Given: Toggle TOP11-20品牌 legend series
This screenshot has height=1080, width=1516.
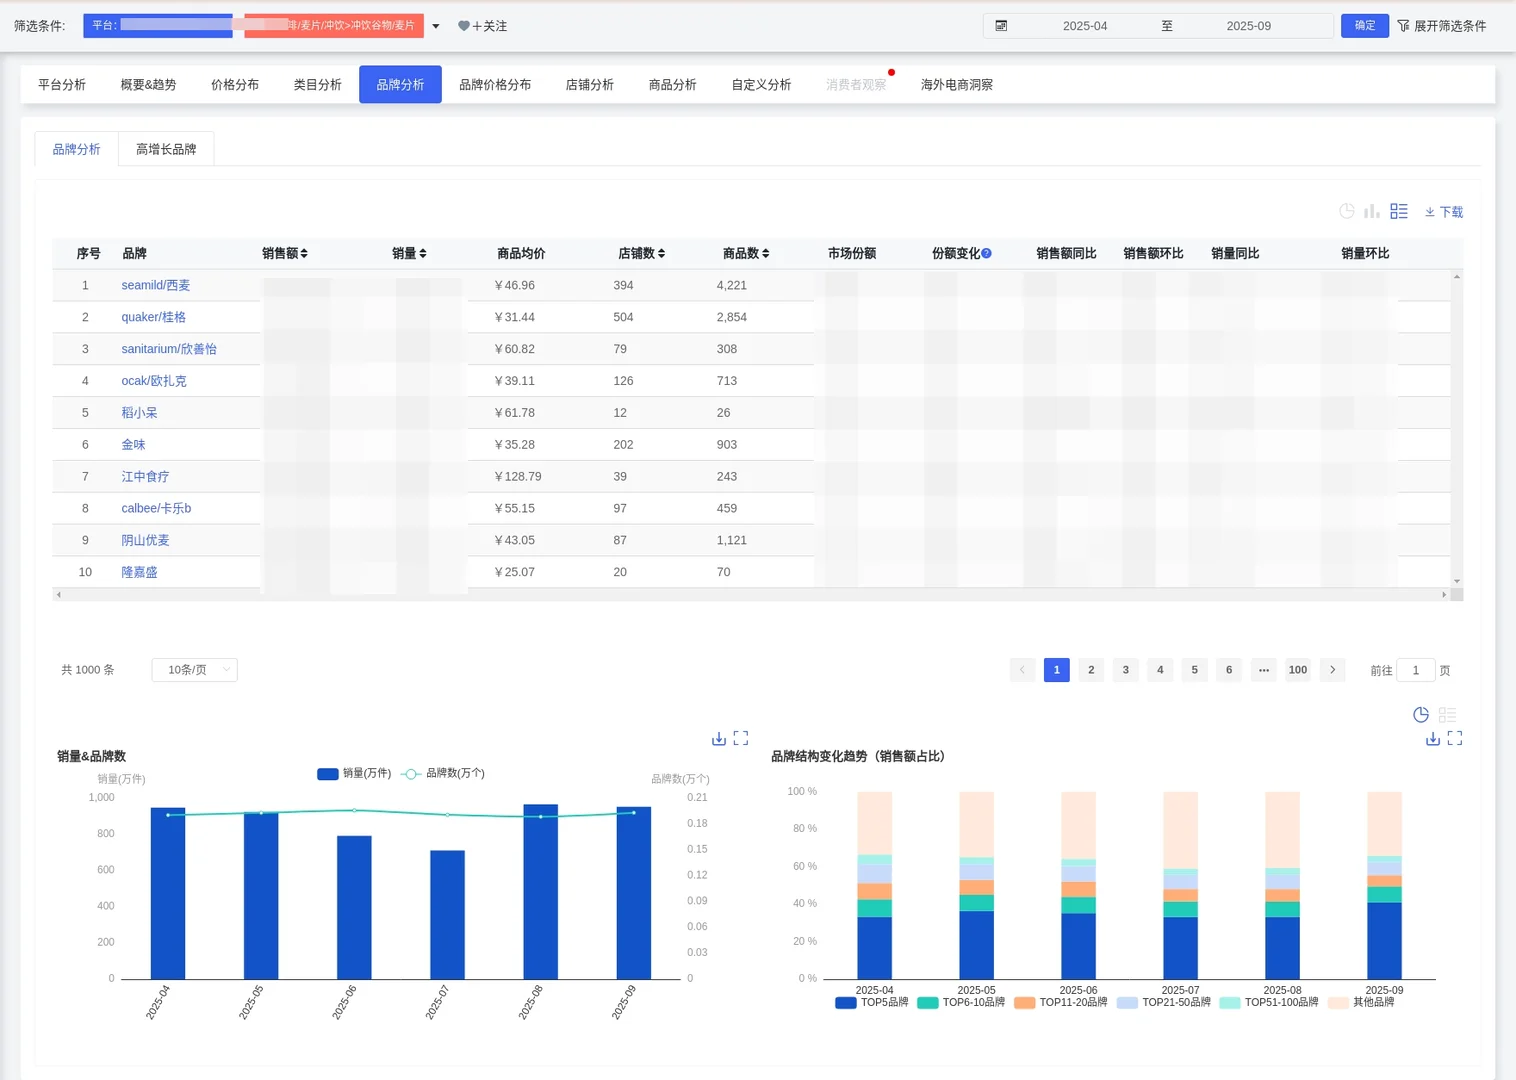Looking at the screenshot, I should pyautogui.click(x=1061, y=1002).
